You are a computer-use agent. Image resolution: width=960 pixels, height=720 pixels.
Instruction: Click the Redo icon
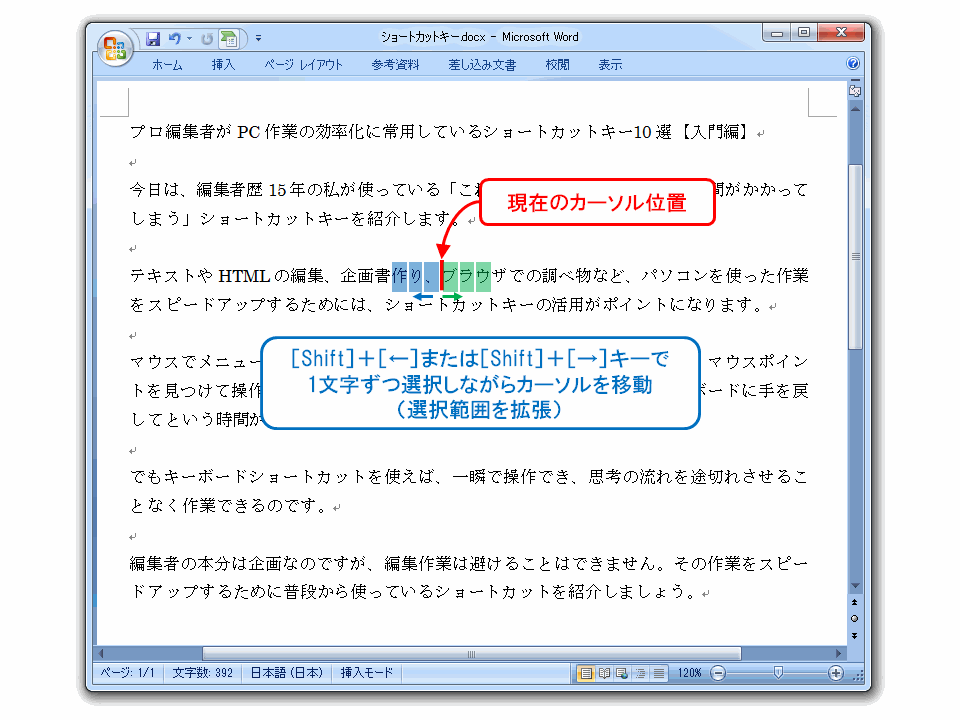coord(207,39)
